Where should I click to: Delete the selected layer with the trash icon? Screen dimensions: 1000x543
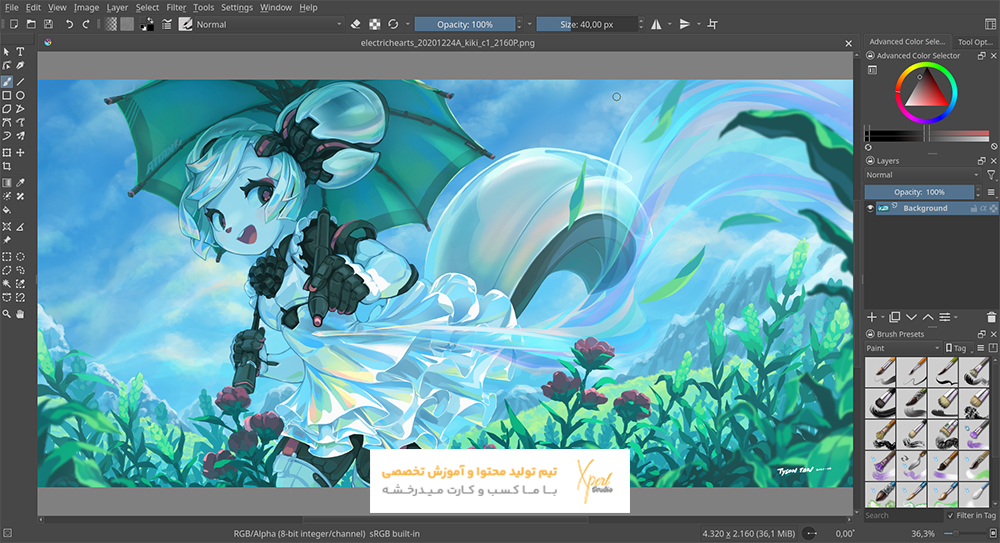991,317
